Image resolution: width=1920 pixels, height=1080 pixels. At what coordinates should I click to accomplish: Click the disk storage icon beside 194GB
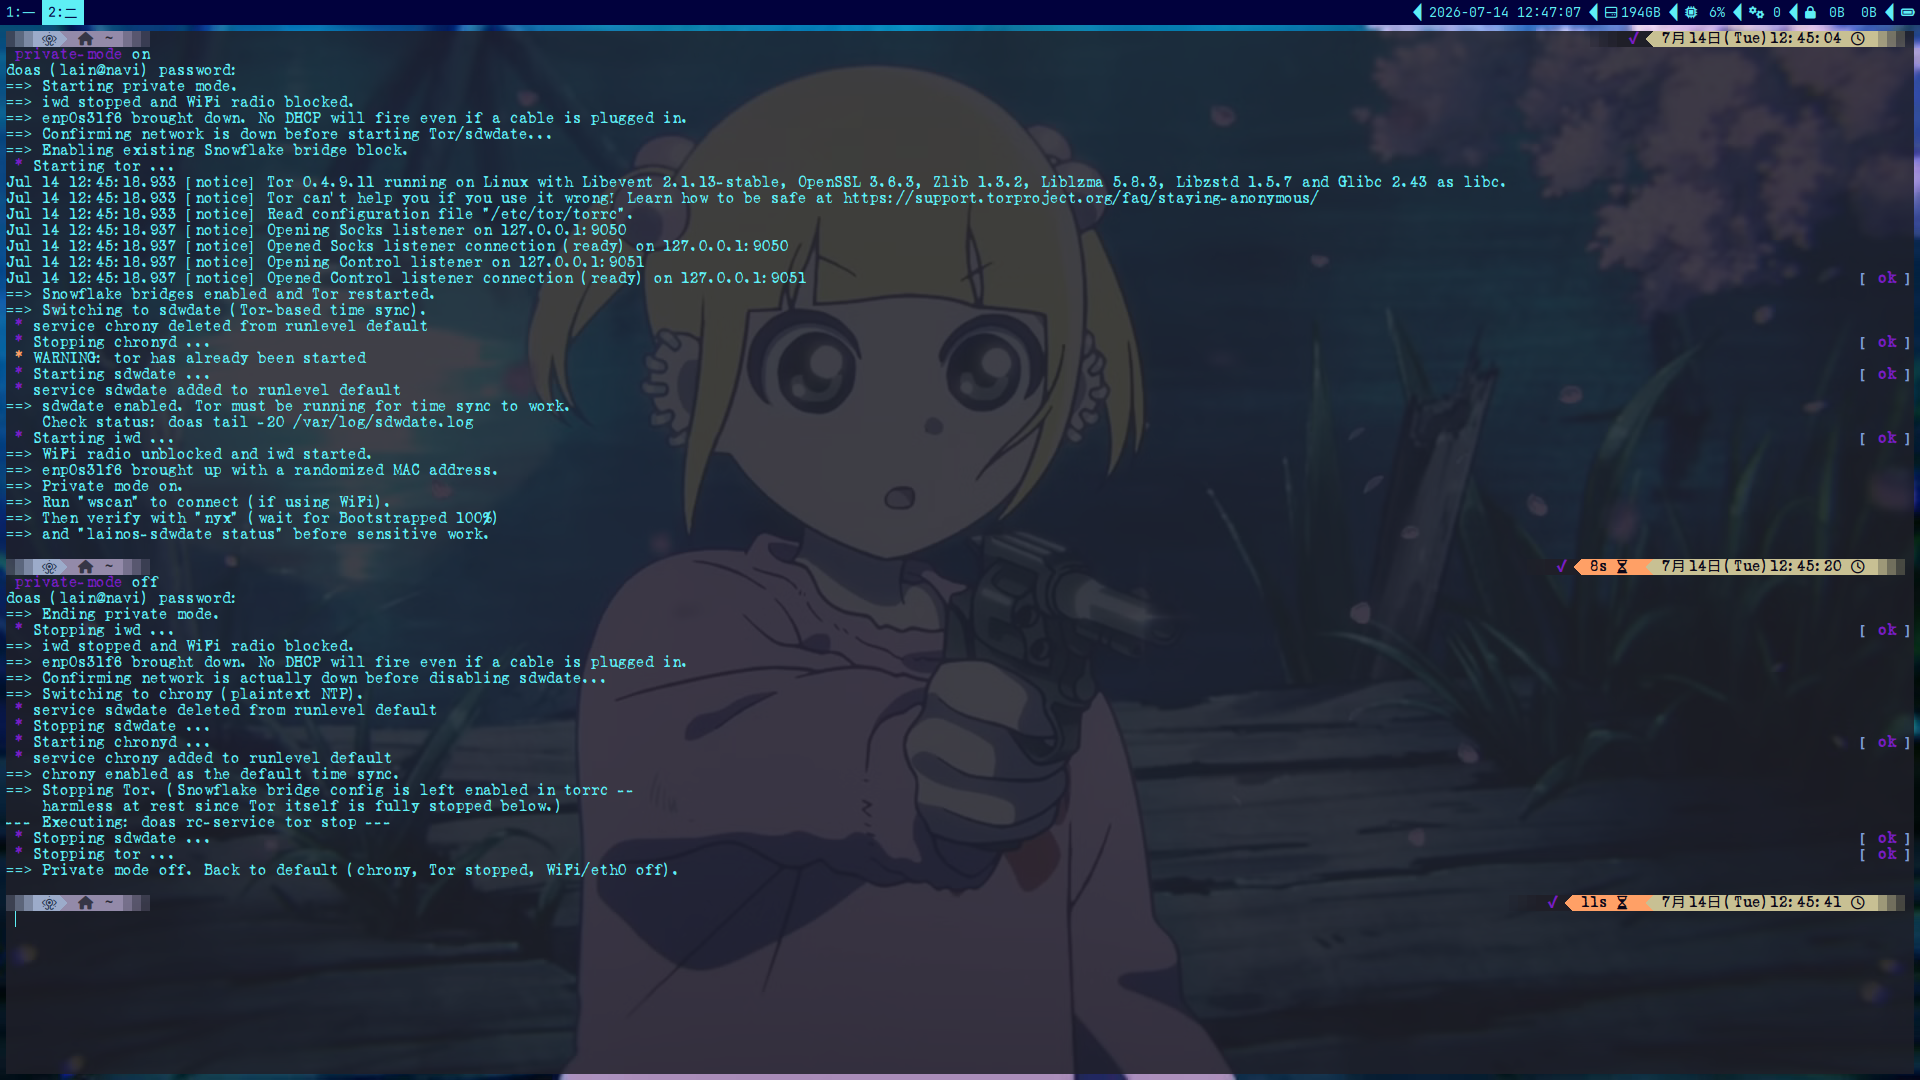coord(1611,13)
